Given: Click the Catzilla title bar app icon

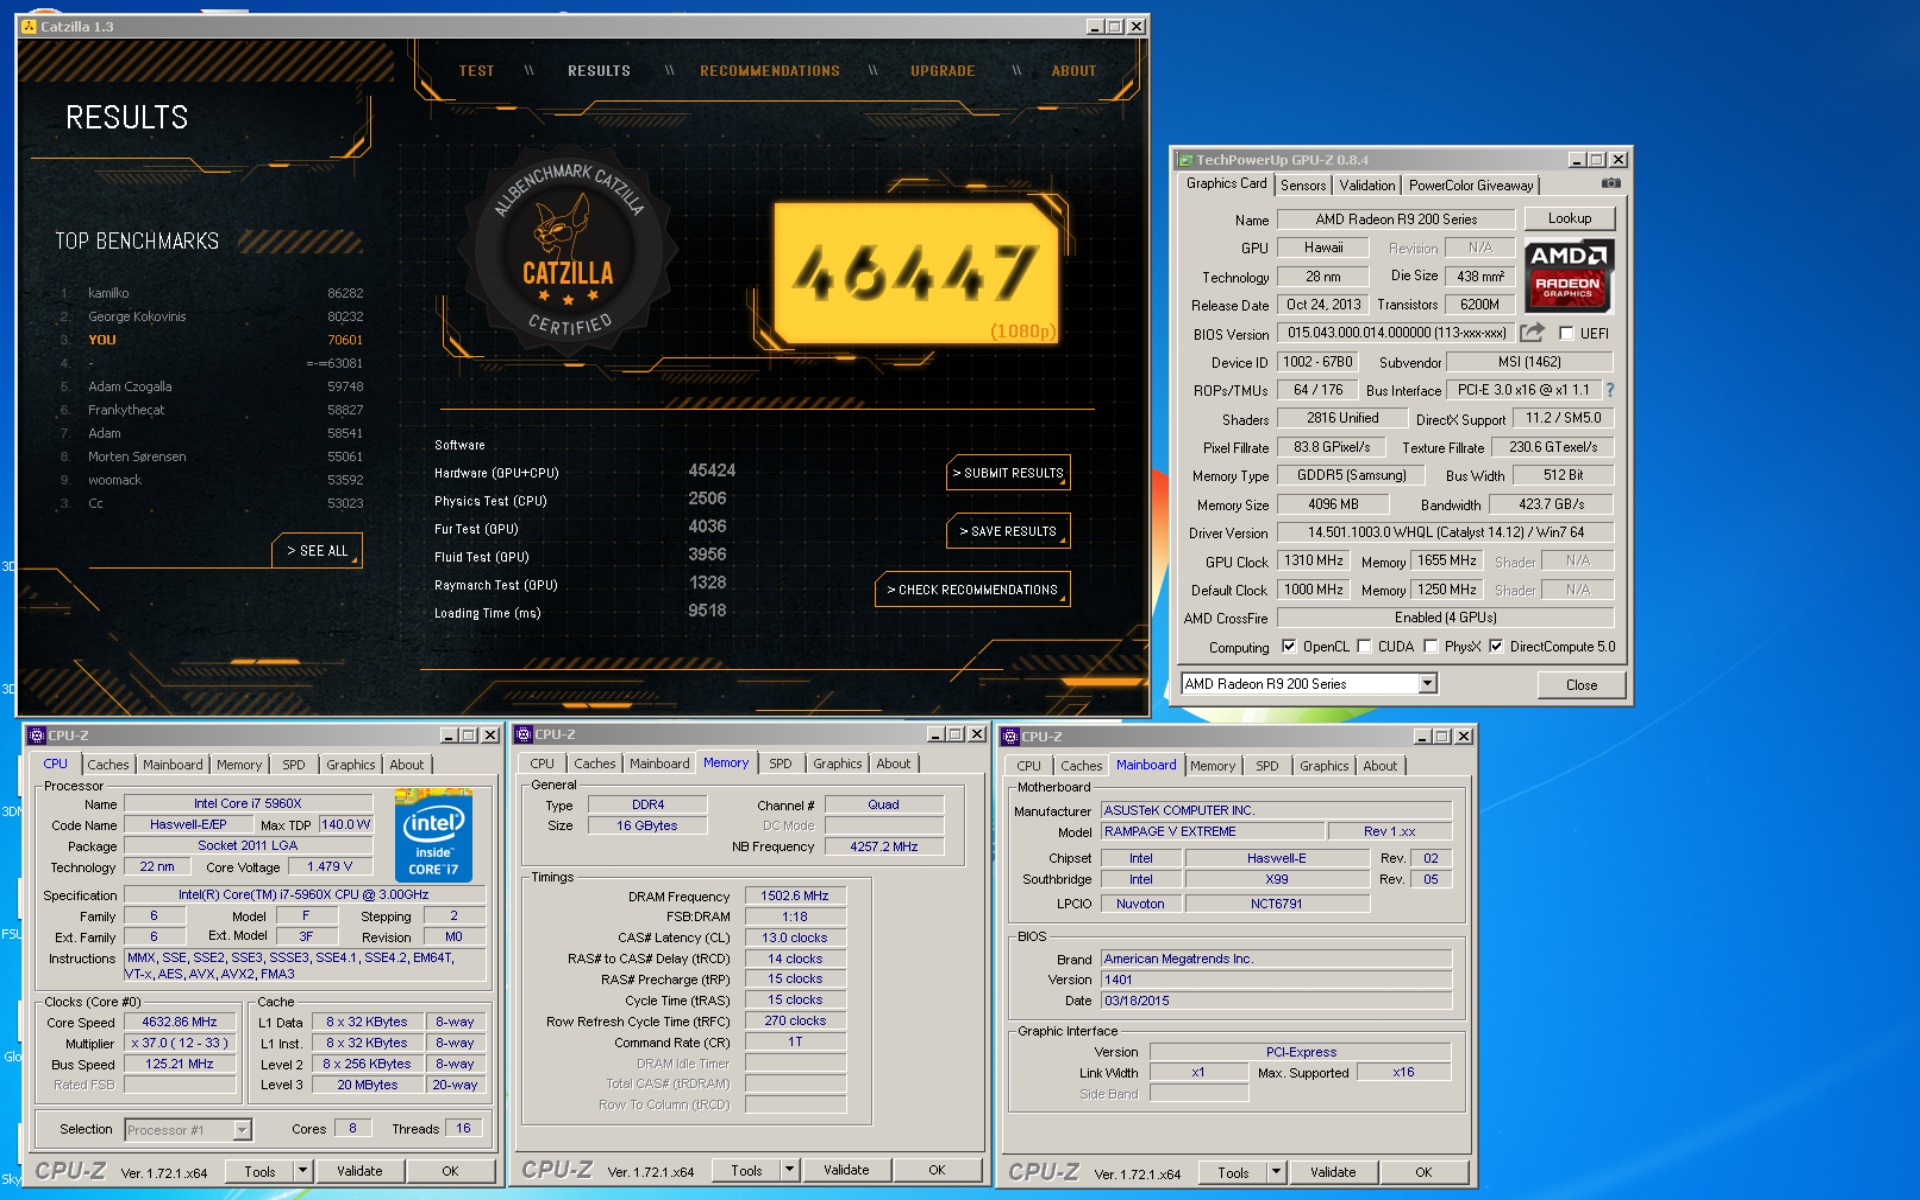Looking at the screenshot, I should click(x=29, y=27).
